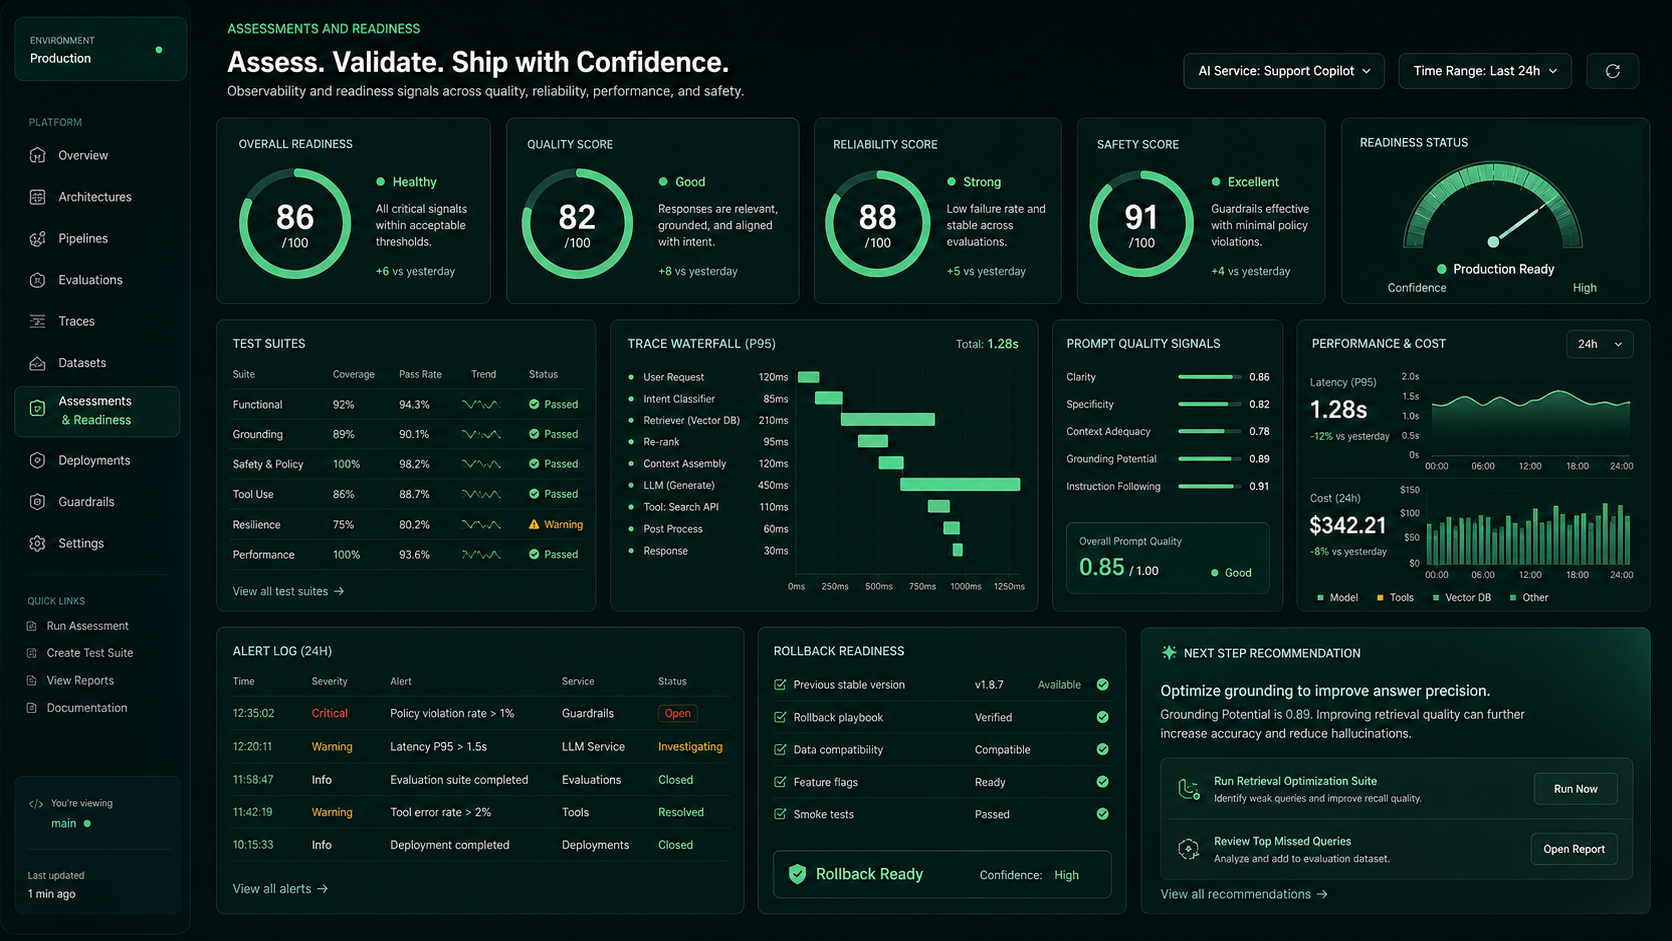1672x941 pixels.
Task: Click green status check for Smoke tests
Action: click(x=1102, y=814)
